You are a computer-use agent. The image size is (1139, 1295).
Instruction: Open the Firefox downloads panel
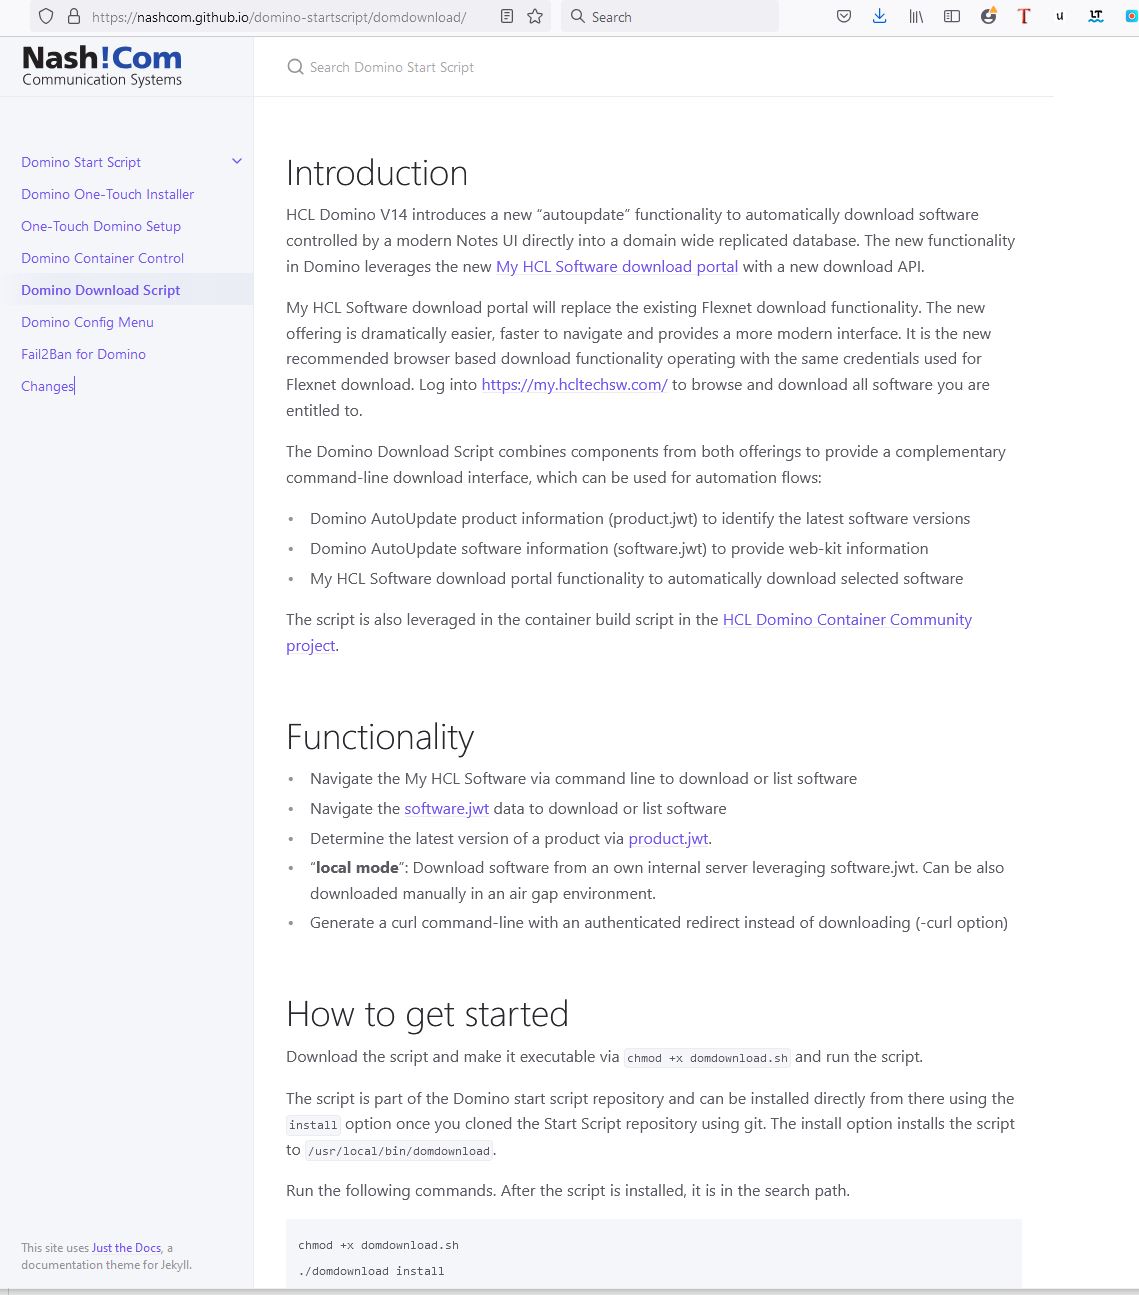pyautogui.click(x=880, y=17)
